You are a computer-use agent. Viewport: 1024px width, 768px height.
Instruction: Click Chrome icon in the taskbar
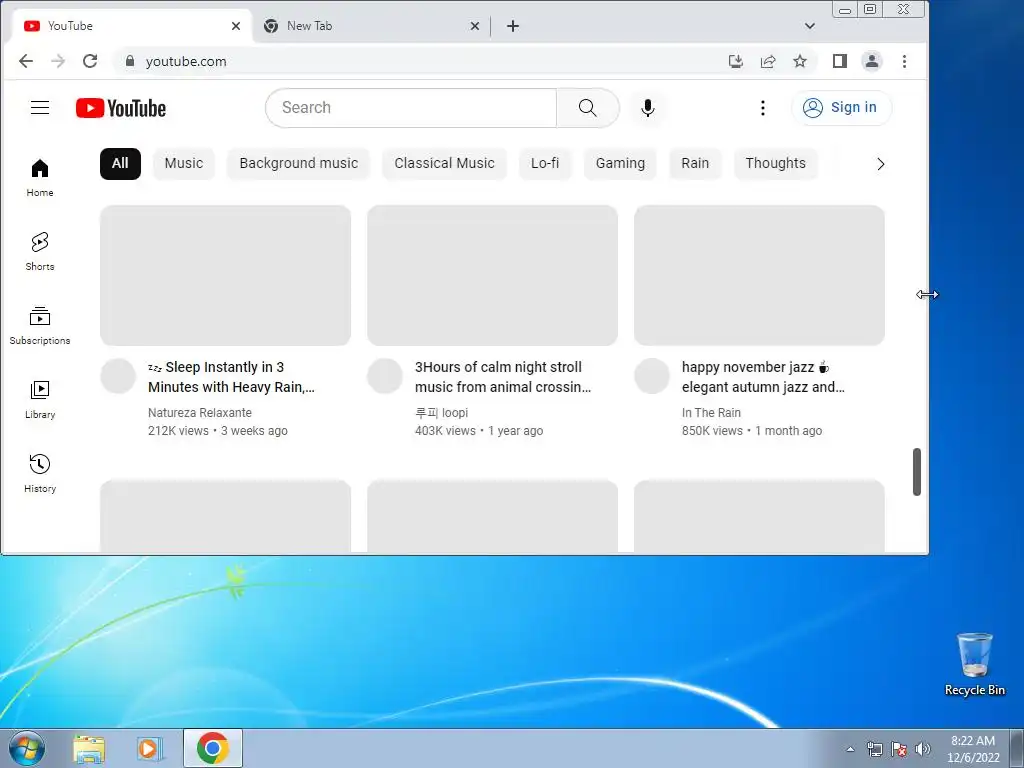coord(213,748)
